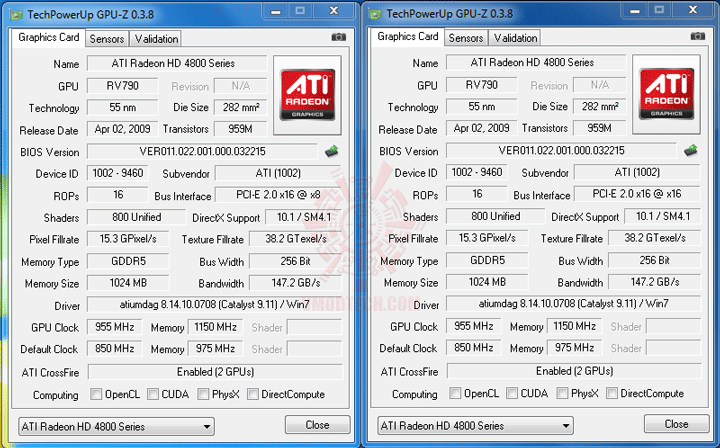The height and width of the screenshot is (448, 720).
Task: Click Subvendor ATI (1002) in left window
Action: pyautogui.click(x=278, y=173)
